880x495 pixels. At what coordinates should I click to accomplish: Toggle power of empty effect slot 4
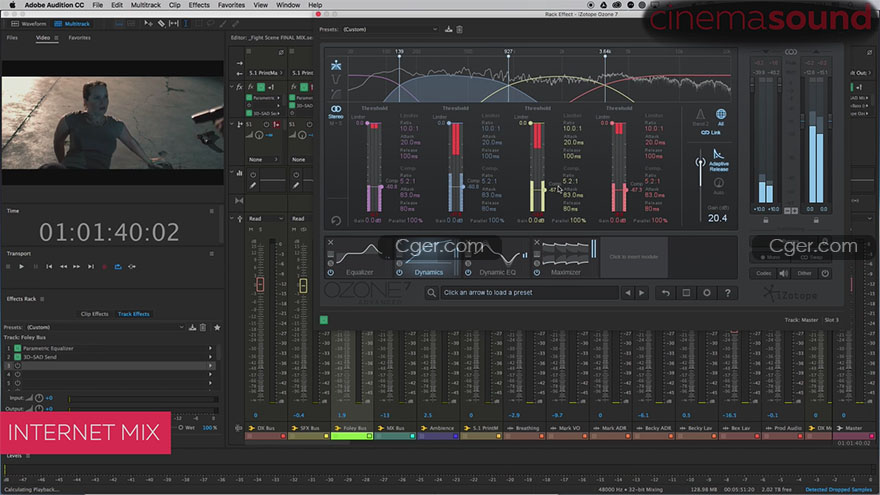click(17, 374)
